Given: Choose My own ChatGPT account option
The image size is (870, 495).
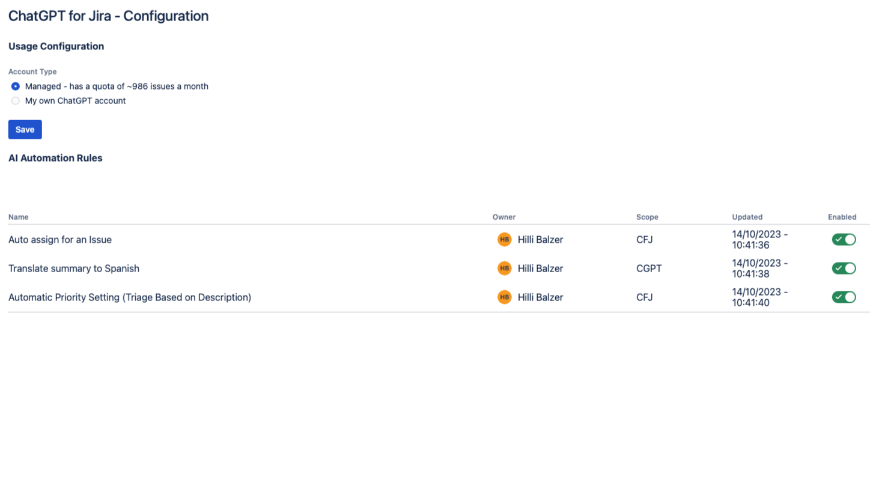Looking at the screenshot, I should point(15,101).
